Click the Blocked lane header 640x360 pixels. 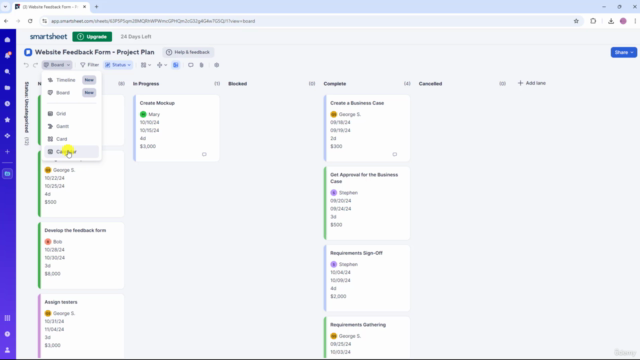[x=238, y=84]
